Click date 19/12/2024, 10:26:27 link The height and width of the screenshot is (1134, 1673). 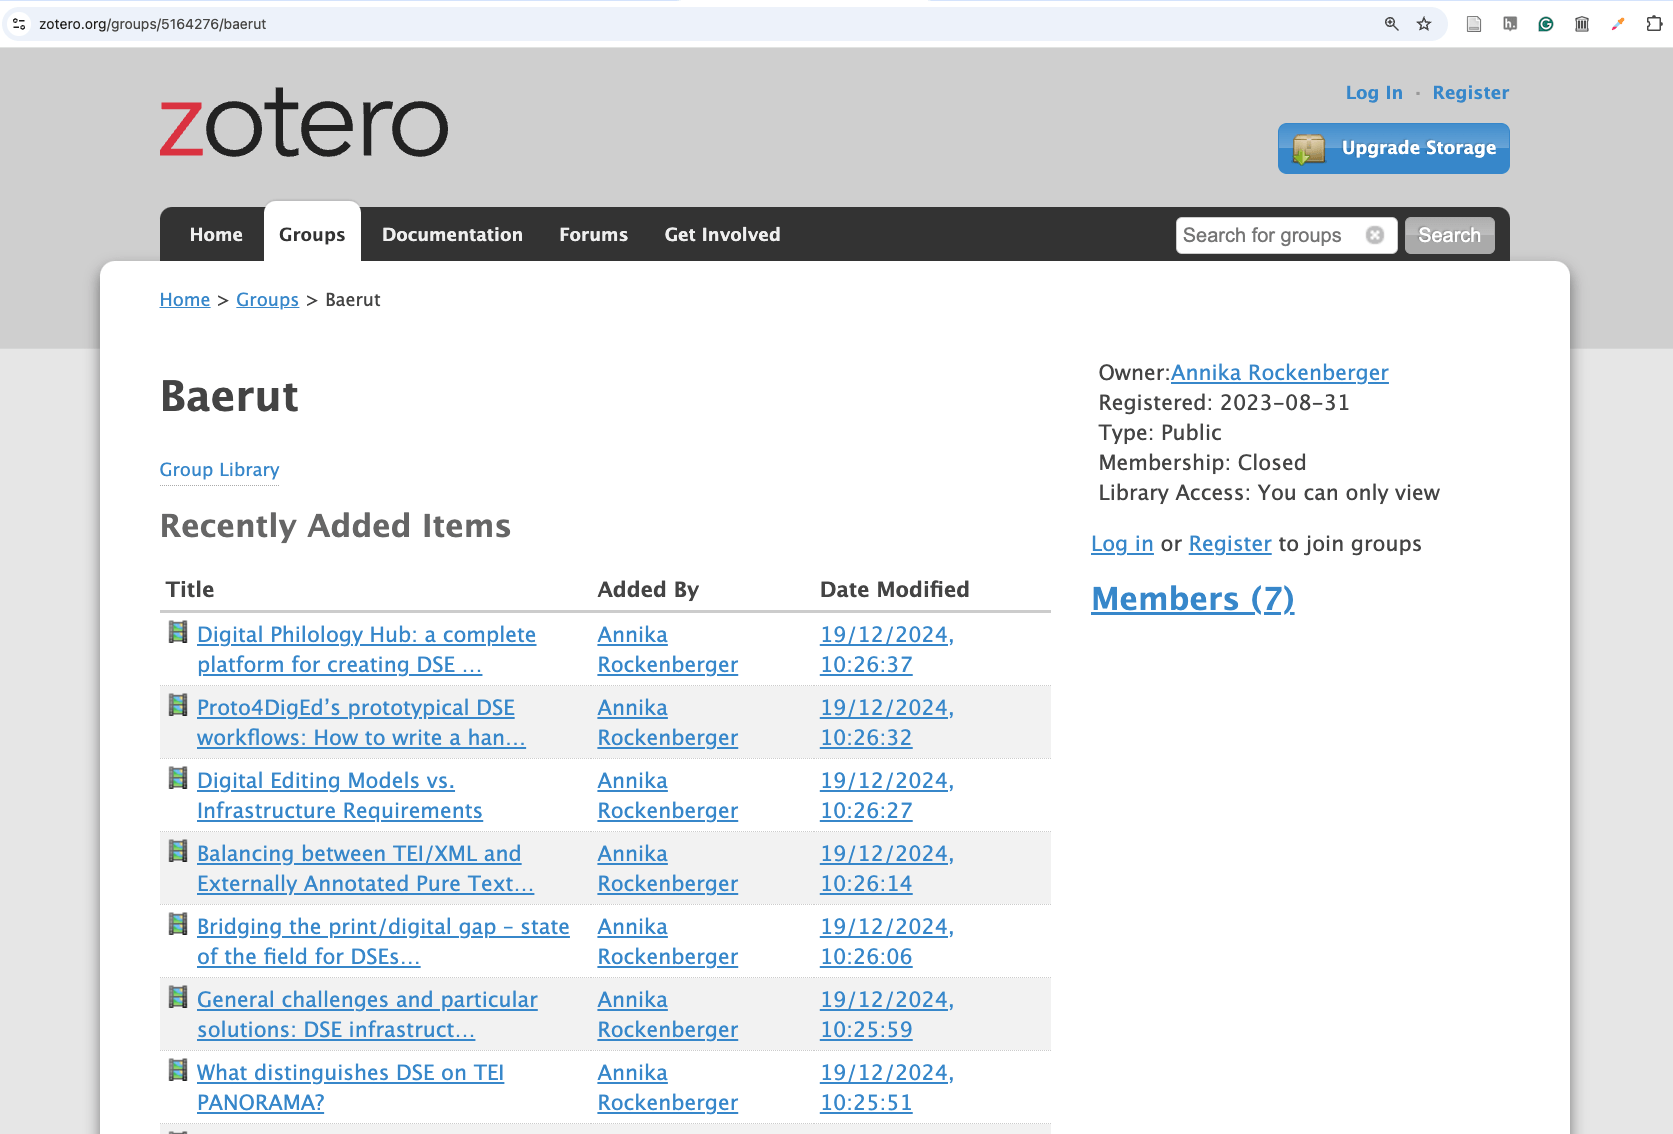pyautogui.click(x=887, y=795)
